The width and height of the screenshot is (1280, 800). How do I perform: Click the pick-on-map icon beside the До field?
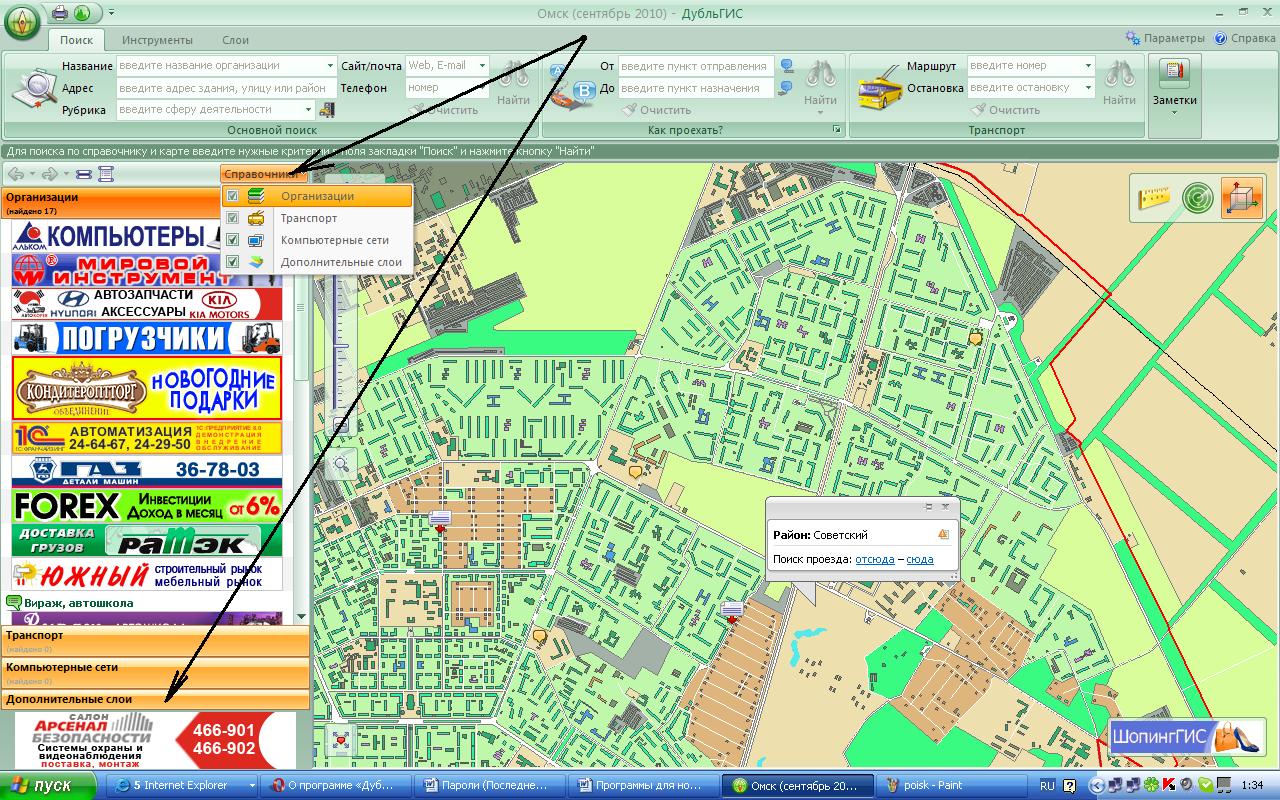(x=787, y=88)
